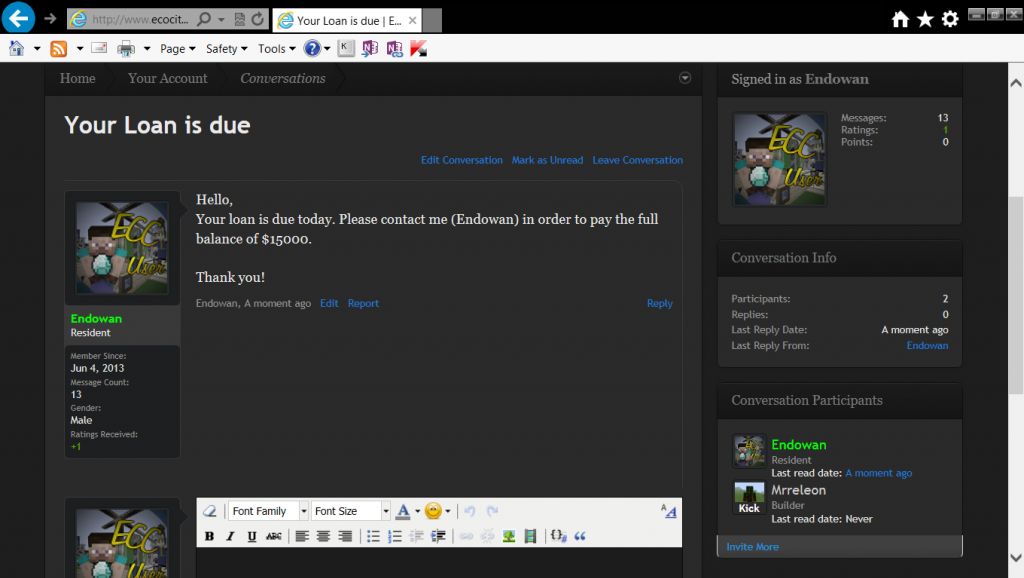Open the Font Size dropdown

(350, 511)
